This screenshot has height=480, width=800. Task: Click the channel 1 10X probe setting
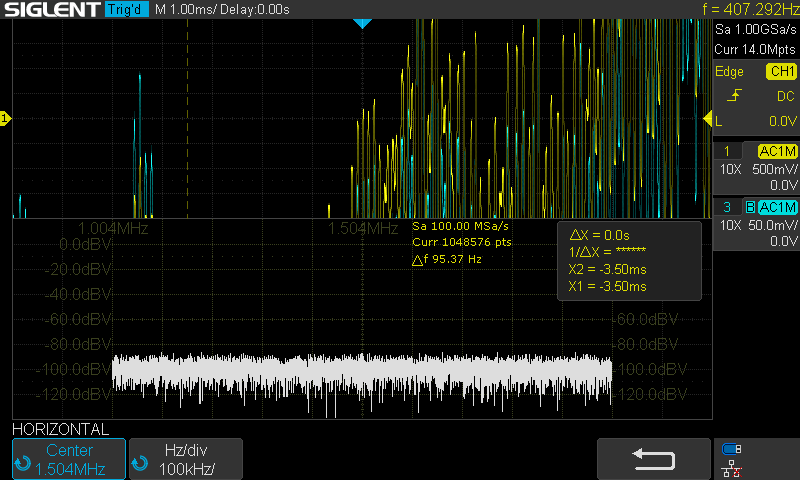click(x=731, y=169)
